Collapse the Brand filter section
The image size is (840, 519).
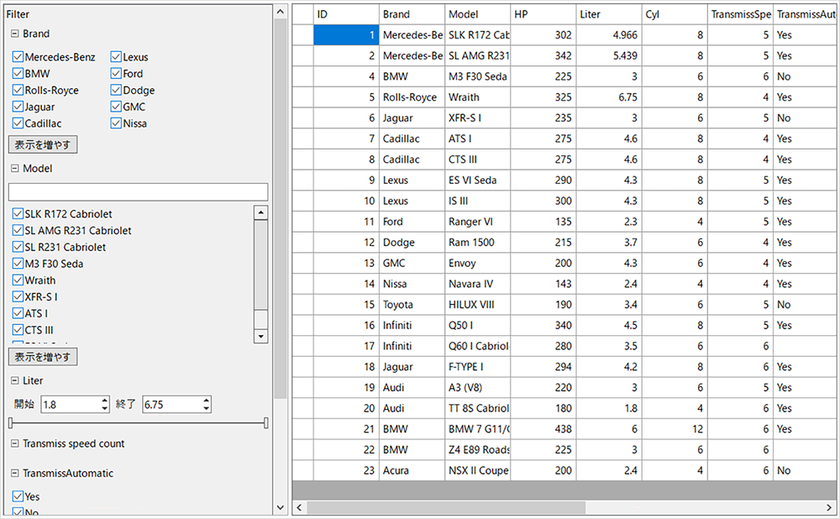[15, 34]
